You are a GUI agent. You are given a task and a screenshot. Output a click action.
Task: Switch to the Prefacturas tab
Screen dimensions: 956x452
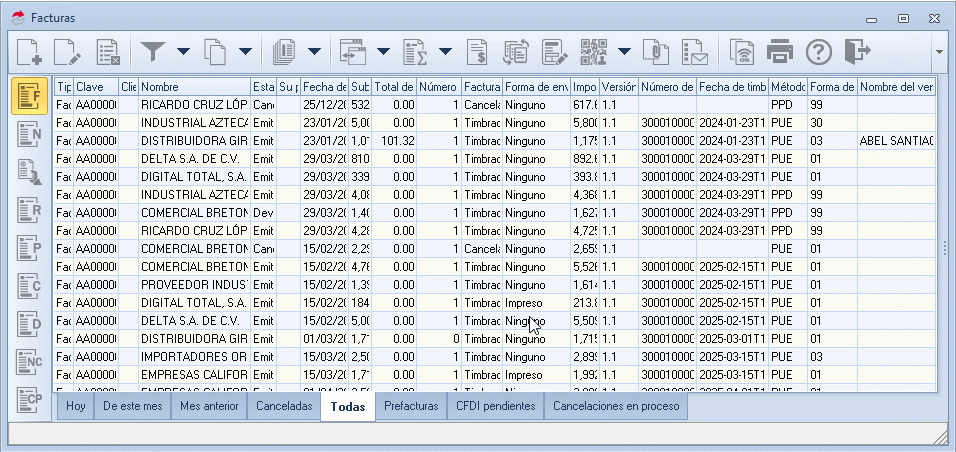(411, 406)
